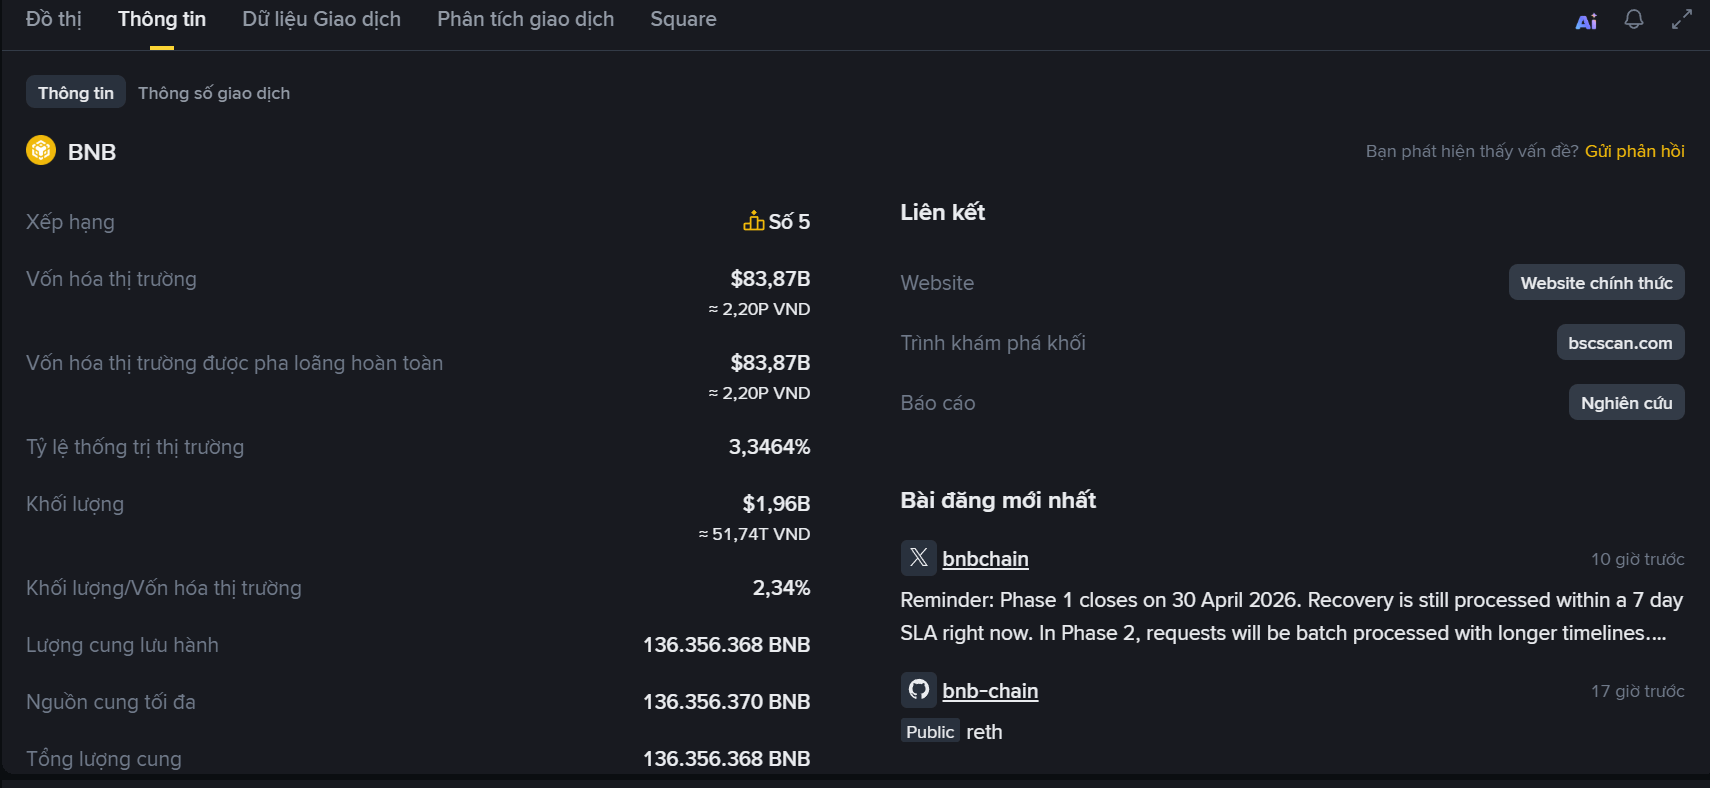The image size is (1710, 788).
Task: Open the bnbchain X account link
Action: (x=985, y=559)
